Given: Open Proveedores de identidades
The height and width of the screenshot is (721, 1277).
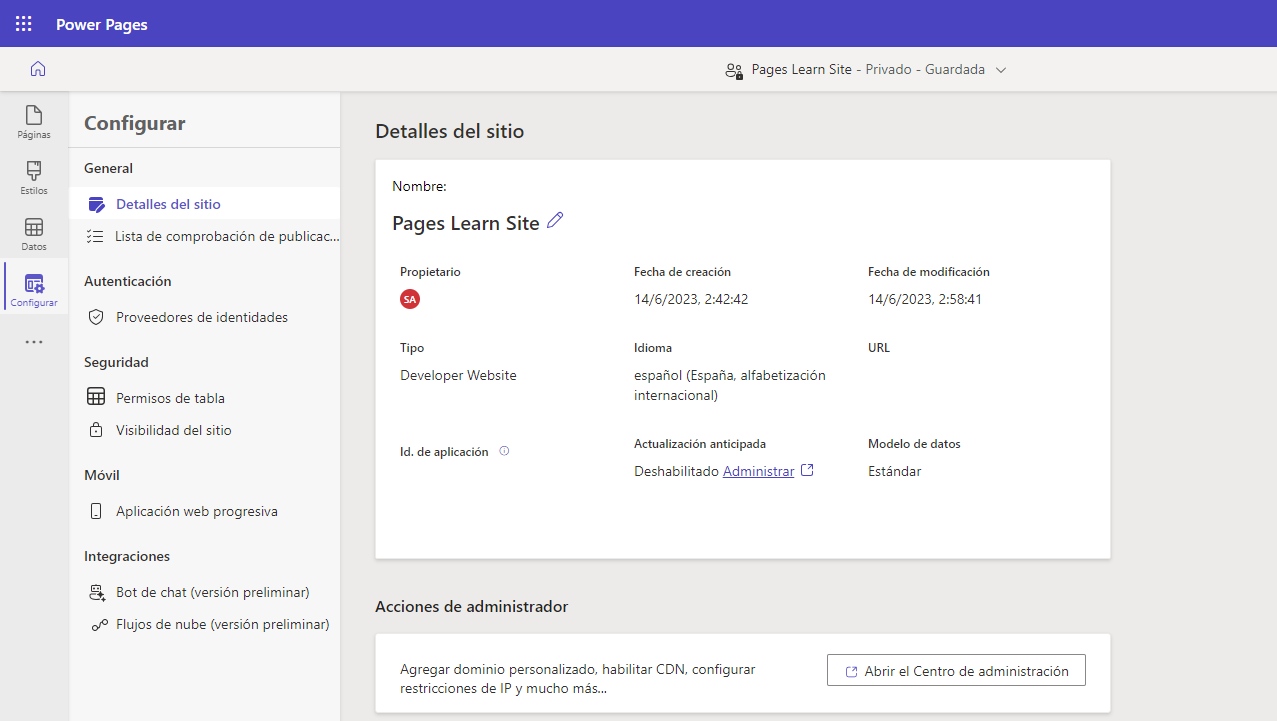Looking at the screenshot, I should click(x=204, y=317).
